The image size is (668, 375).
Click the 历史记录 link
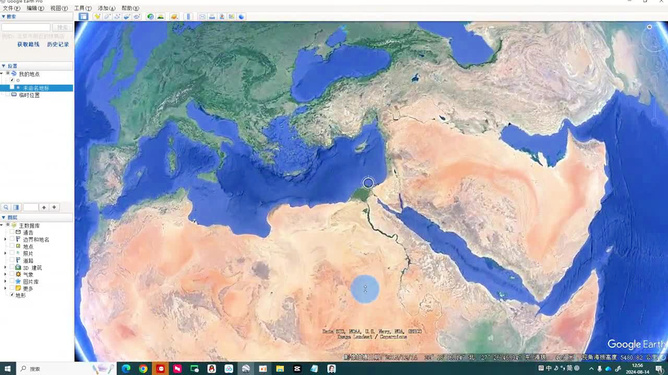58,44
